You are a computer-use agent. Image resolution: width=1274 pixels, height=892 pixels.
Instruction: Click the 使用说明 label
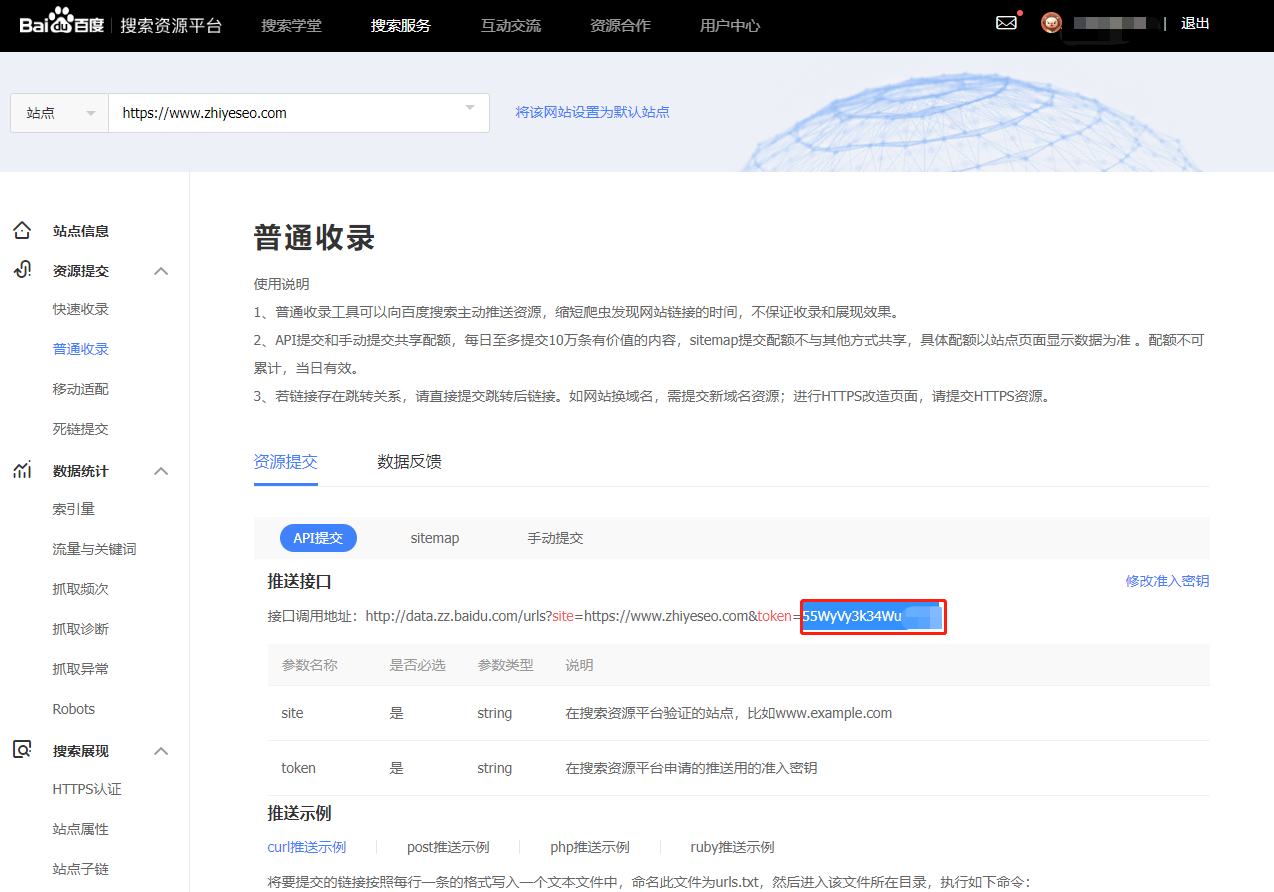282,284
